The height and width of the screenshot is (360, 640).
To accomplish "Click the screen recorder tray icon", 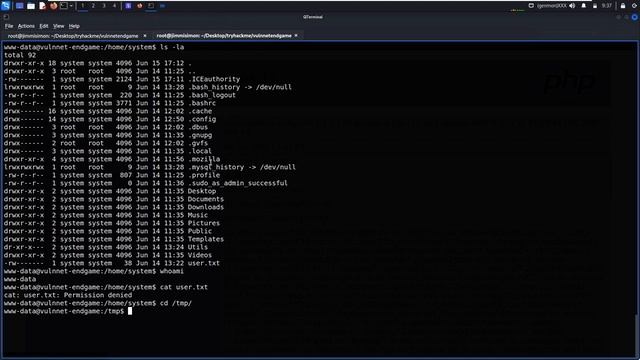I will [531, 6].
